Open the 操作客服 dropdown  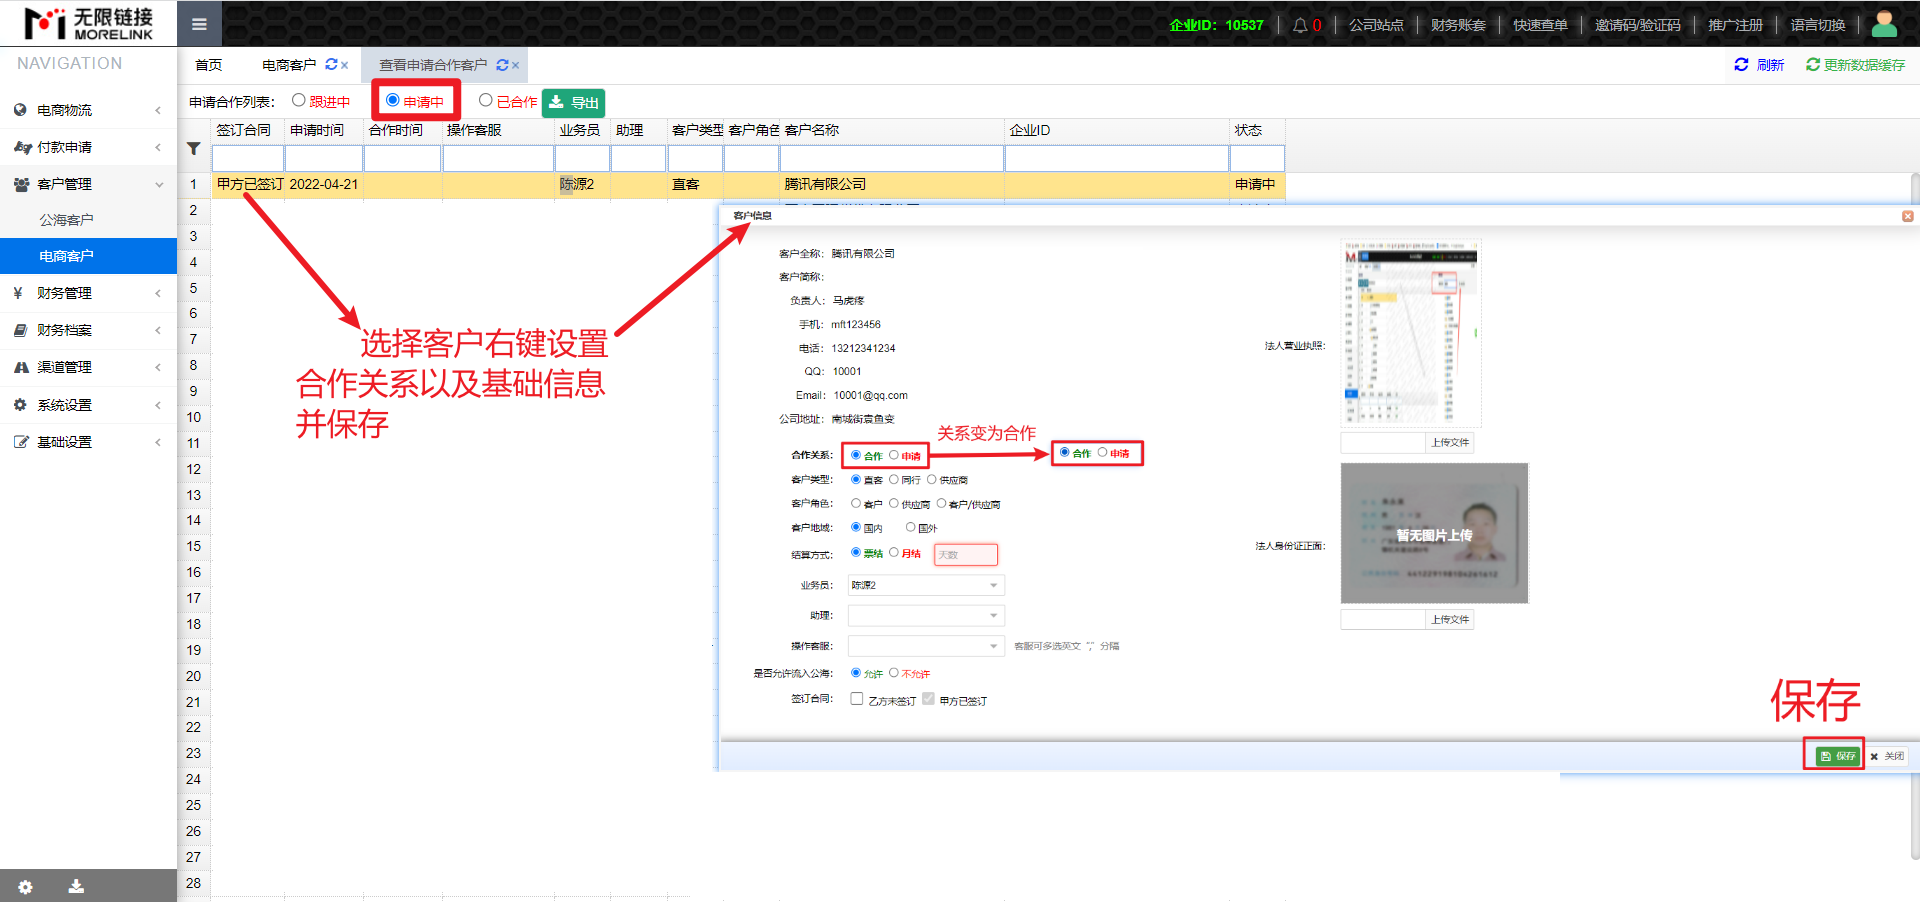(x=926, y=646)
